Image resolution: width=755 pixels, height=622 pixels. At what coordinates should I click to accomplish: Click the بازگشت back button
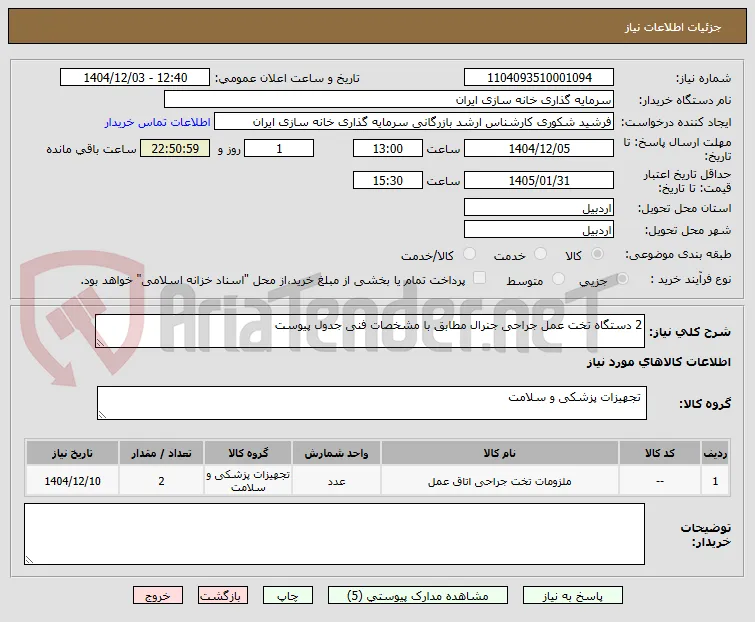pyautogui.click(x=222, y=596)
